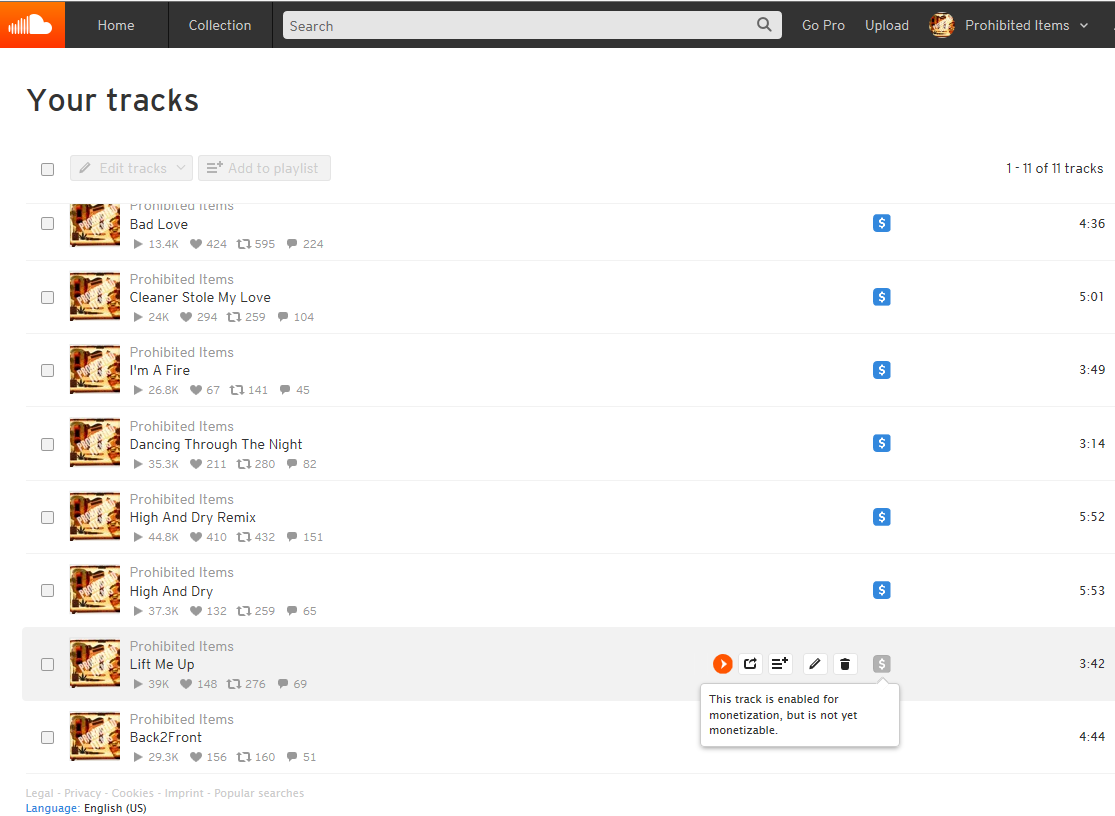Open the Bad Love track artwork thumbnail
Image resolution: width=1115 pixels, height=816 pixels.
pyautogui.click(x=95, y=225)
